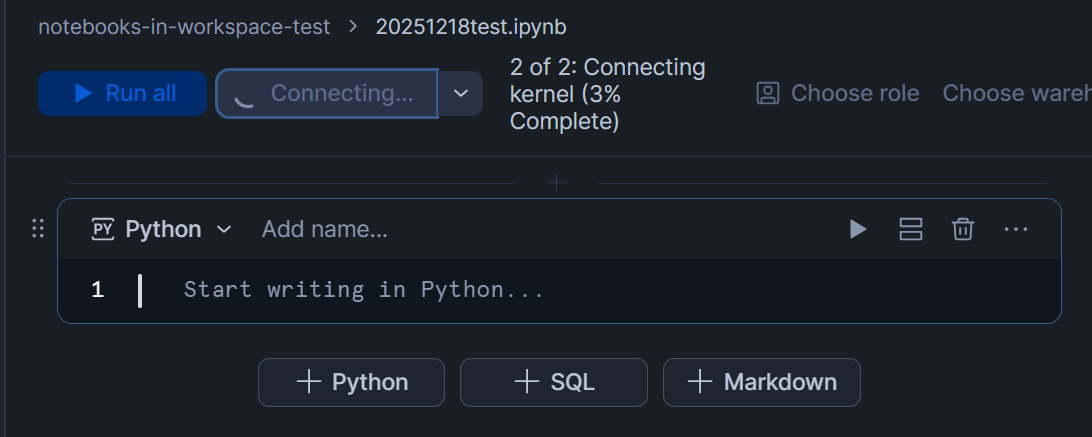Select the 20251218test.ipynb breadcrumb
Viewport: 1092px width, 437px height.
pos(470,27)
